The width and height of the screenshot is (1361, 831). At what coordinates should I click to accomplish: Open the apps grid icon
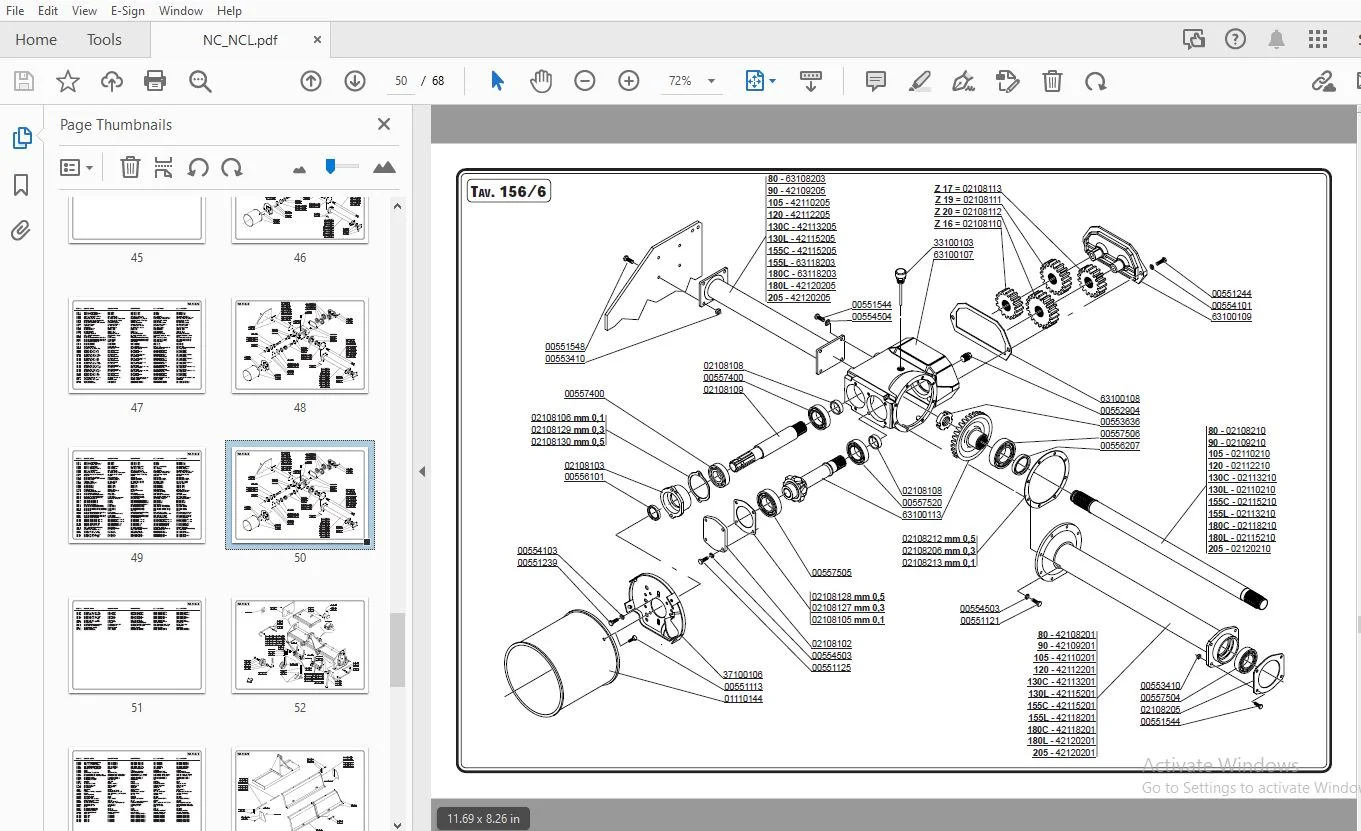click(1318, 40)
